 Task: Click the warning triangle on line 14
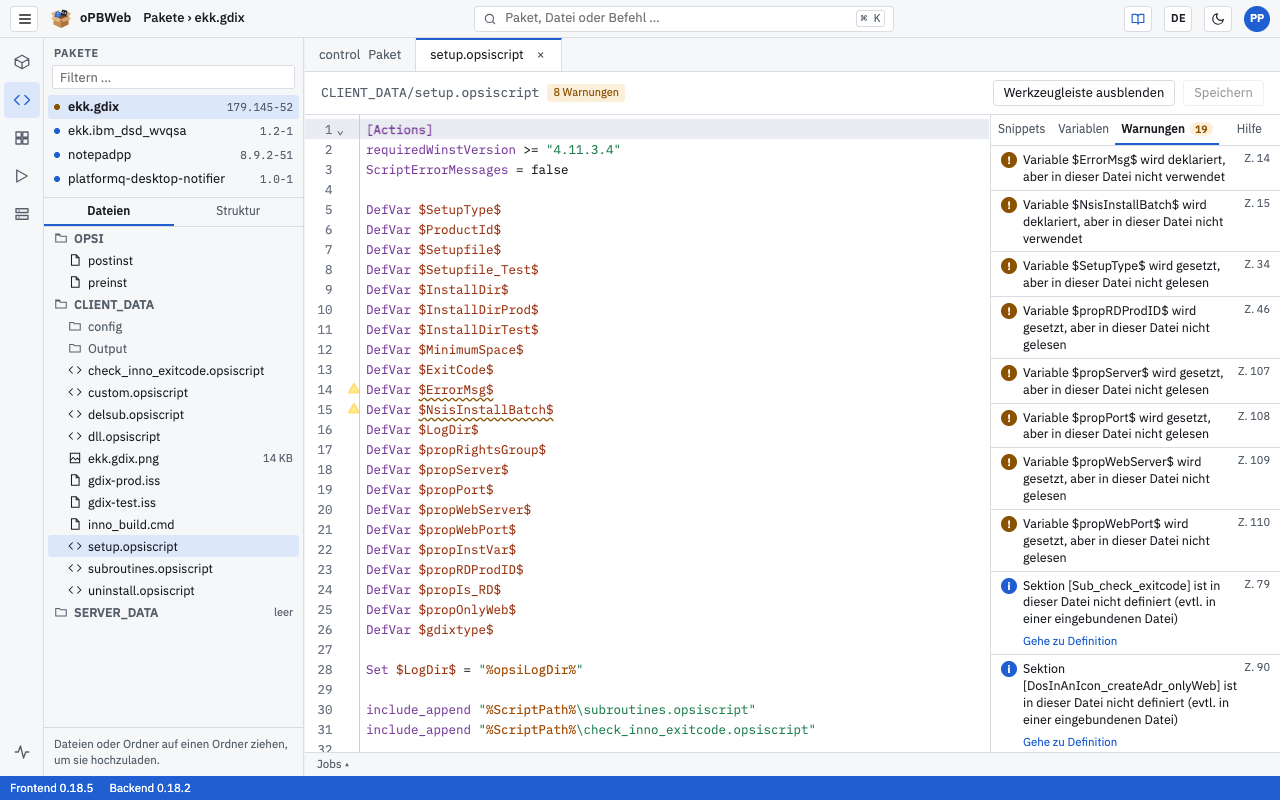coord(353,389)
